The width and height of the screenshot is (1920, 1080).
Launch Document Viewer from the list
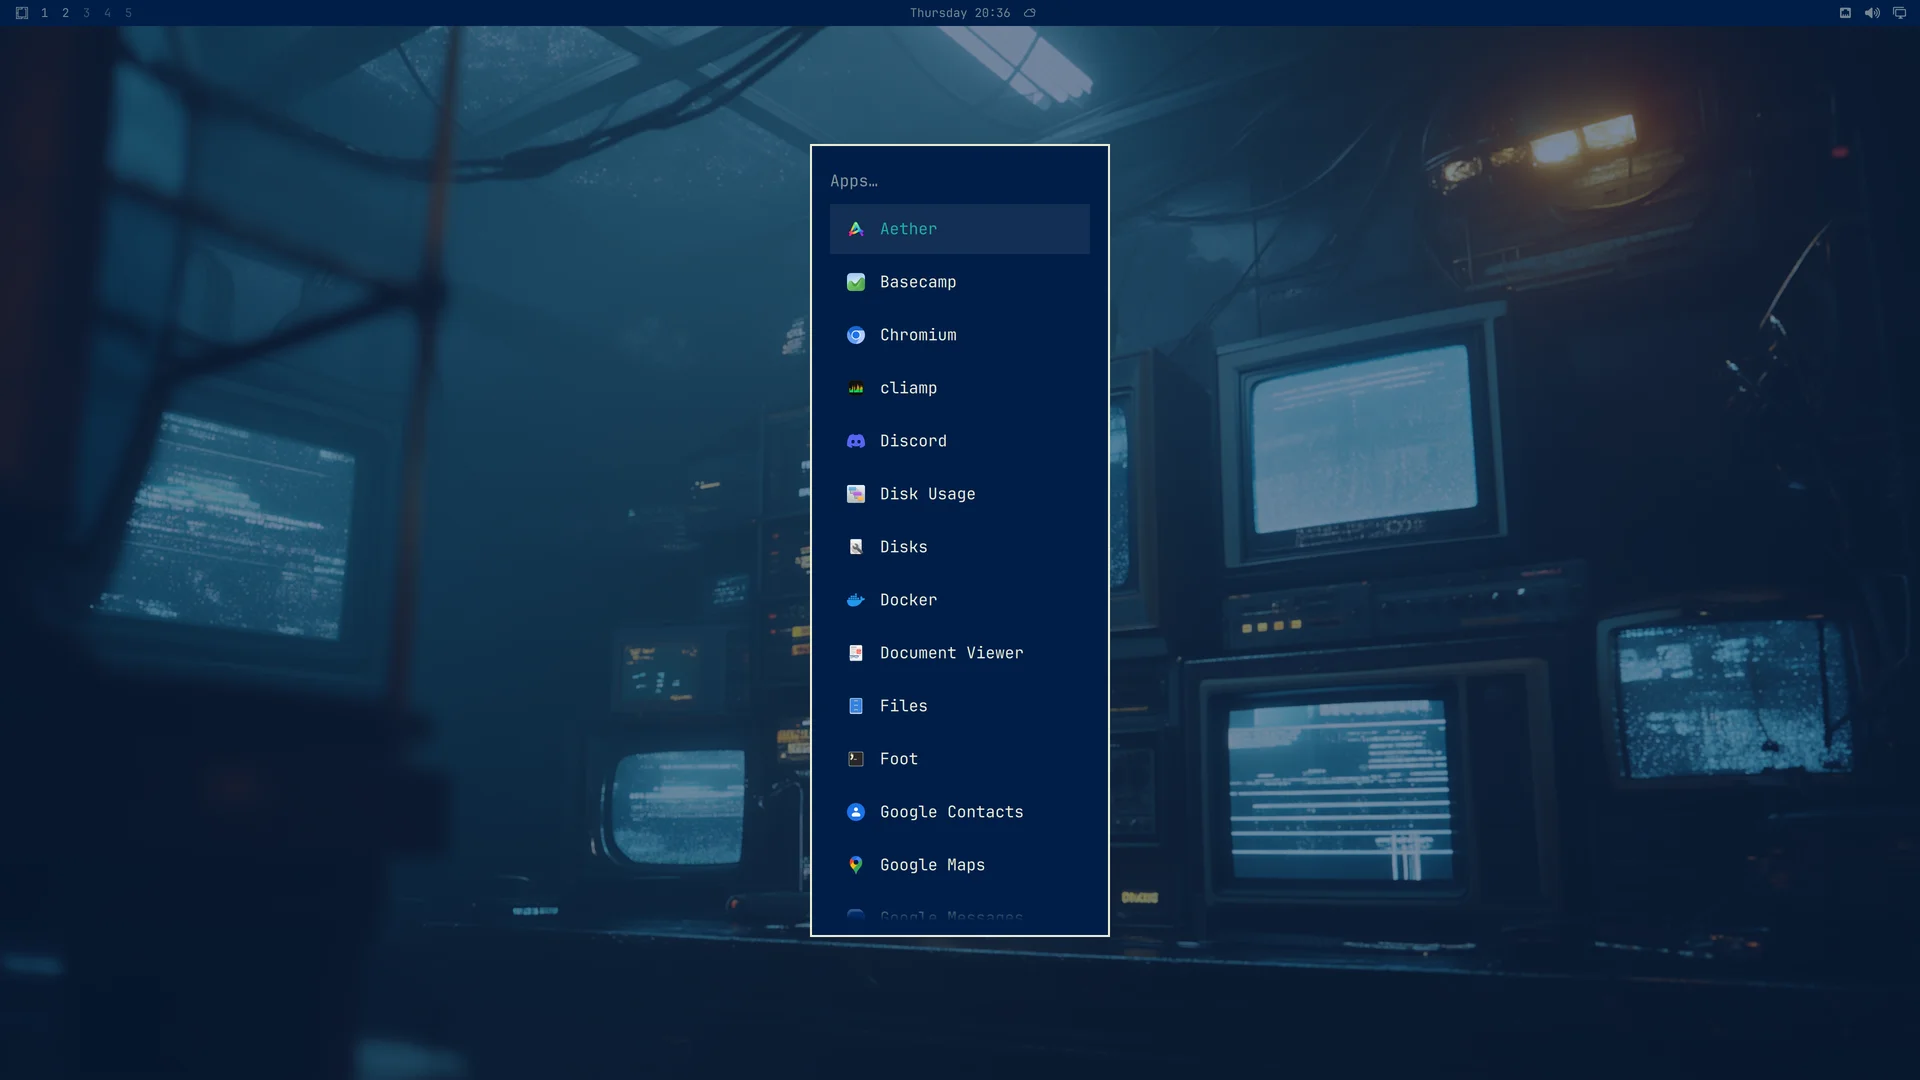tap(960, 653)
